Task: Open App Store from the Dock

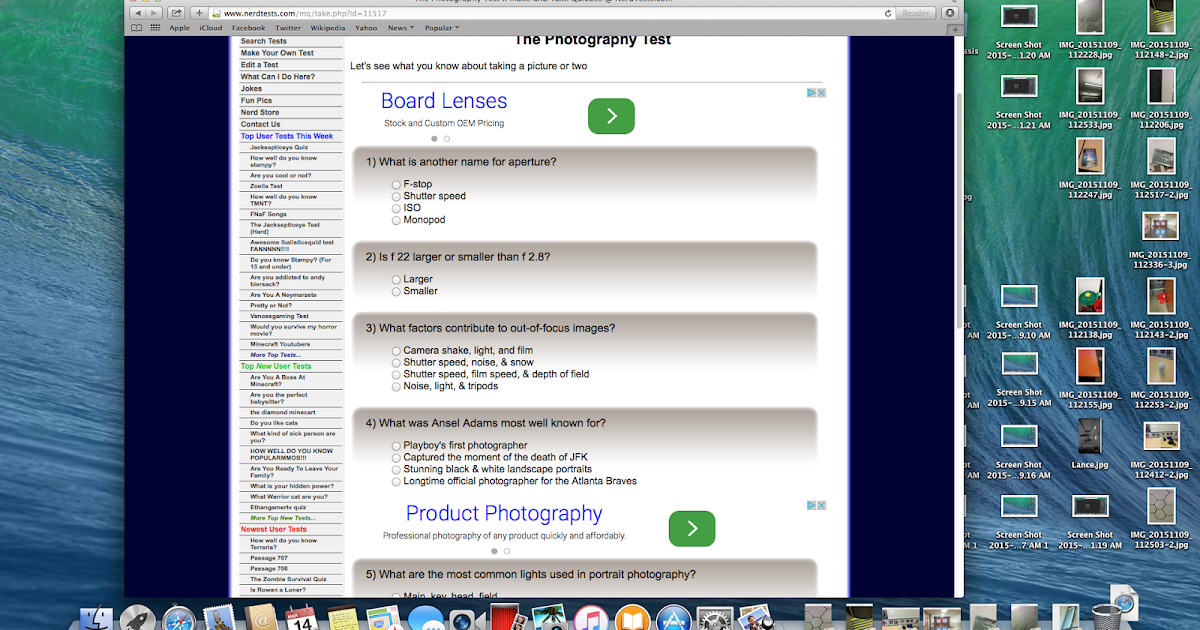Action: pos(675,617)
